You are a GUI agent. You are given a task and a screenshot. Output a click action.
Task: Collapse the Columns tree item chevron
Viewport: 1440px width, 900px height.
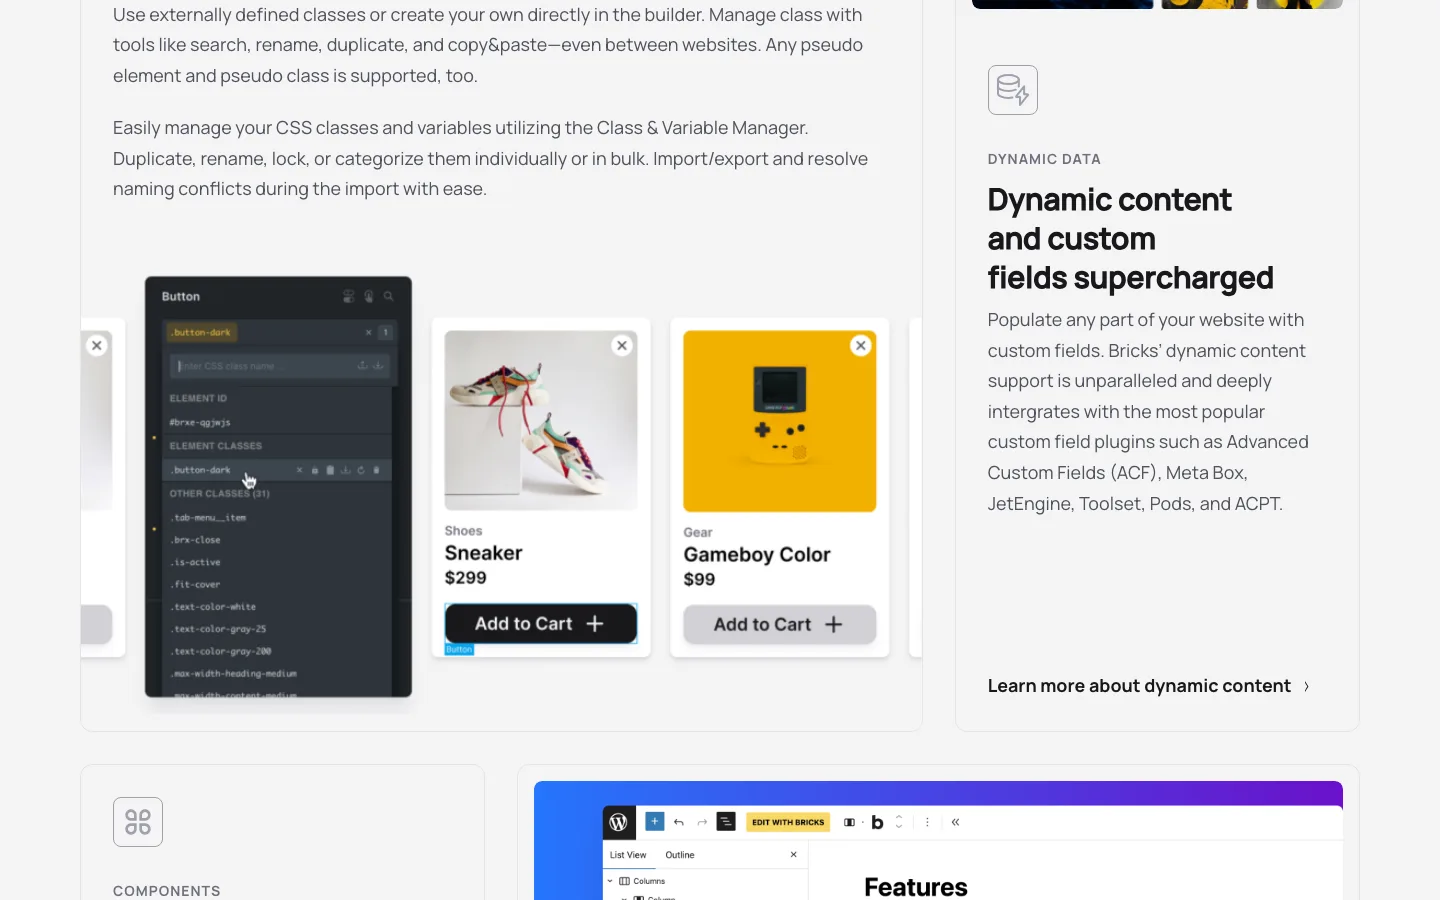[x=610, y=881]
